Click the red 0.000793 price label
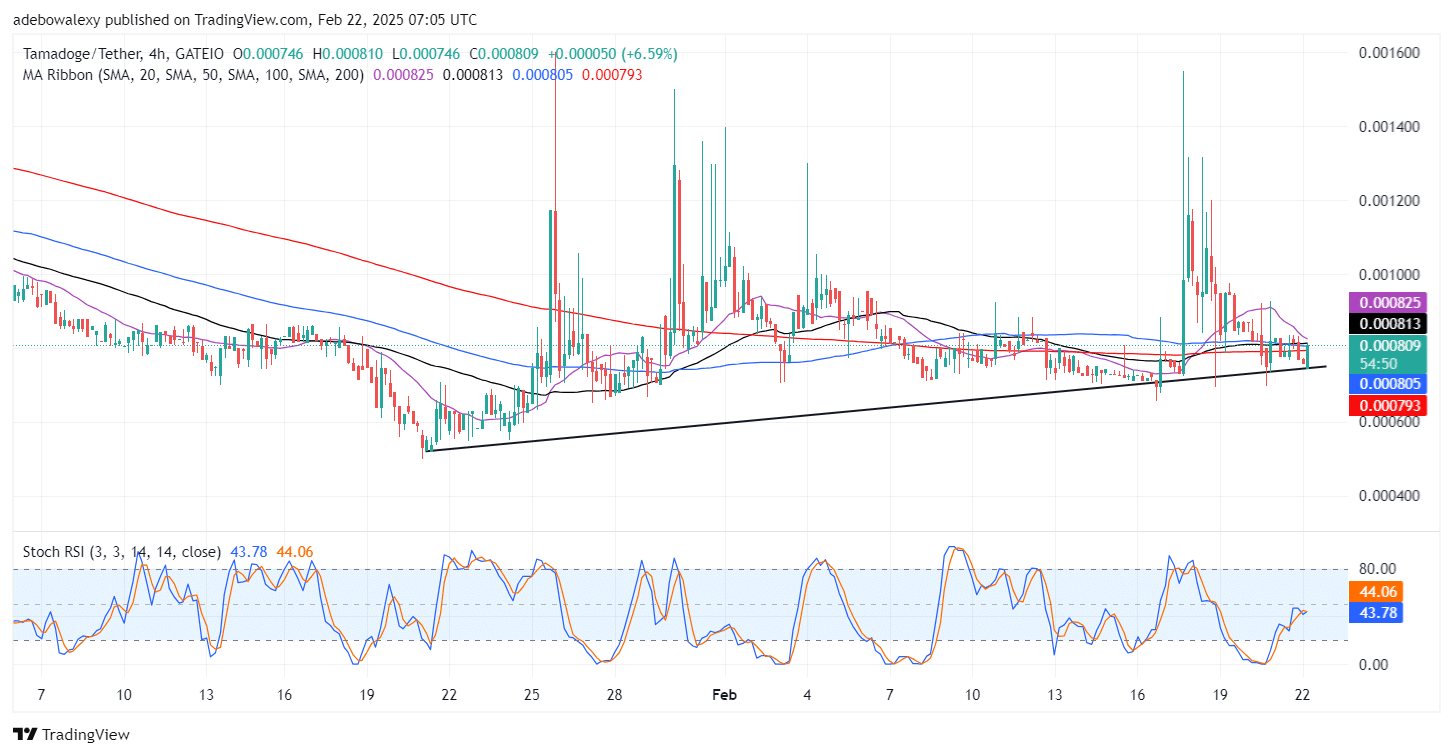Viewport: 1453px width, 756px height. pyautogui.click(x=1388, y=405)
